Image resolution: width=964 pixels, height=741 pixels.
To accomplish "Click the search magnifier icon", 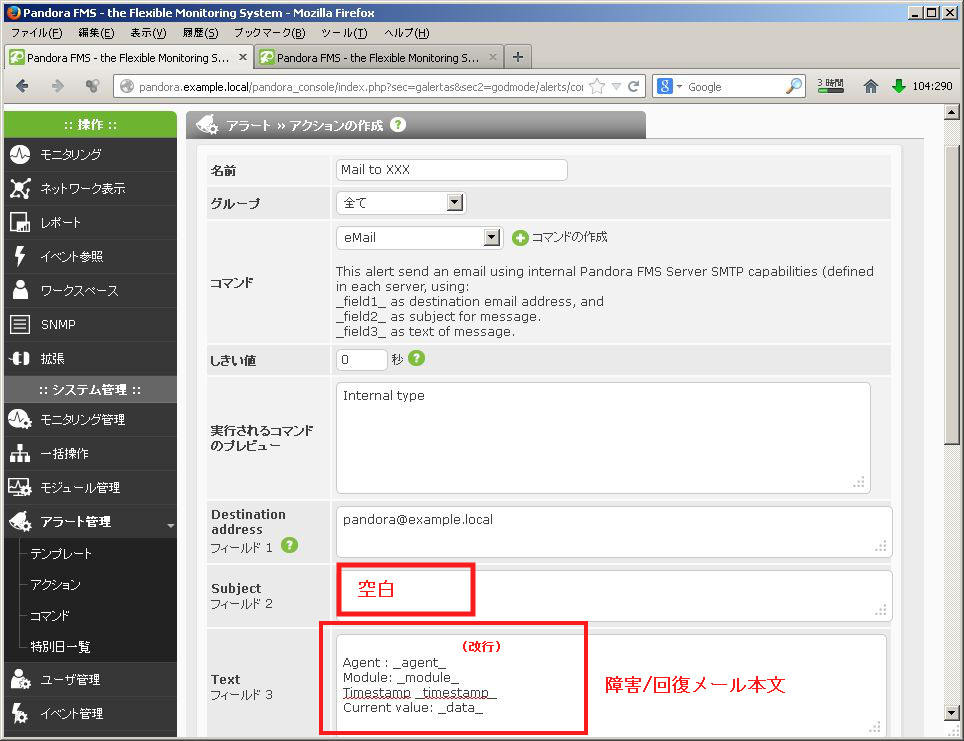I will [x=794, y=86].
